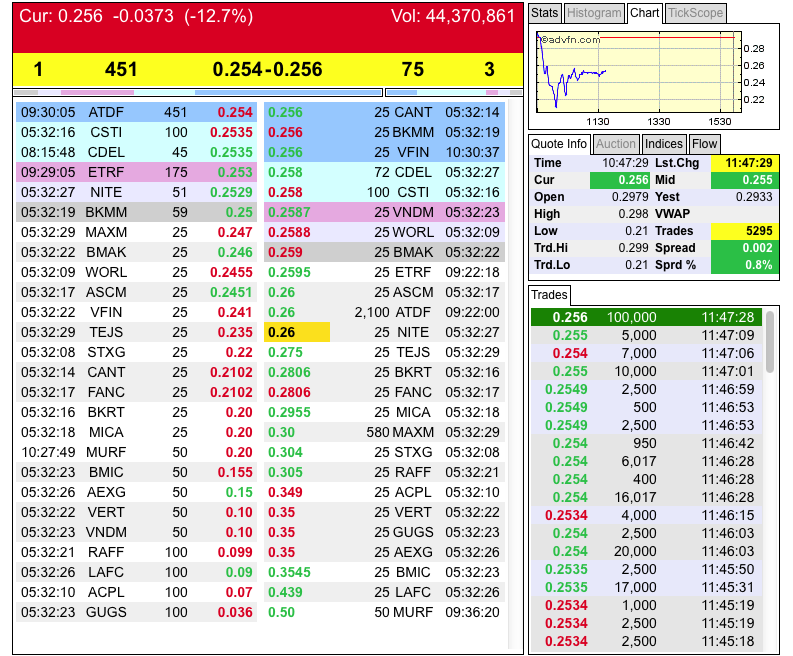Viewport: 793px width, 656px height.
Task: Open the Histogram tab
Action: point(594,13)
